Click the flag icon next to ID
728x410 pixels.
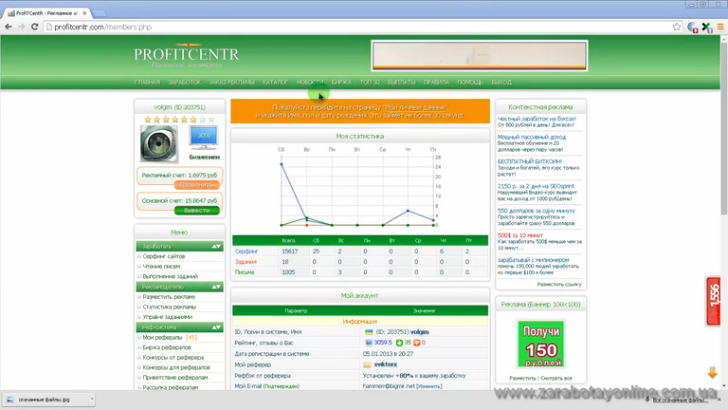point(369,332)
